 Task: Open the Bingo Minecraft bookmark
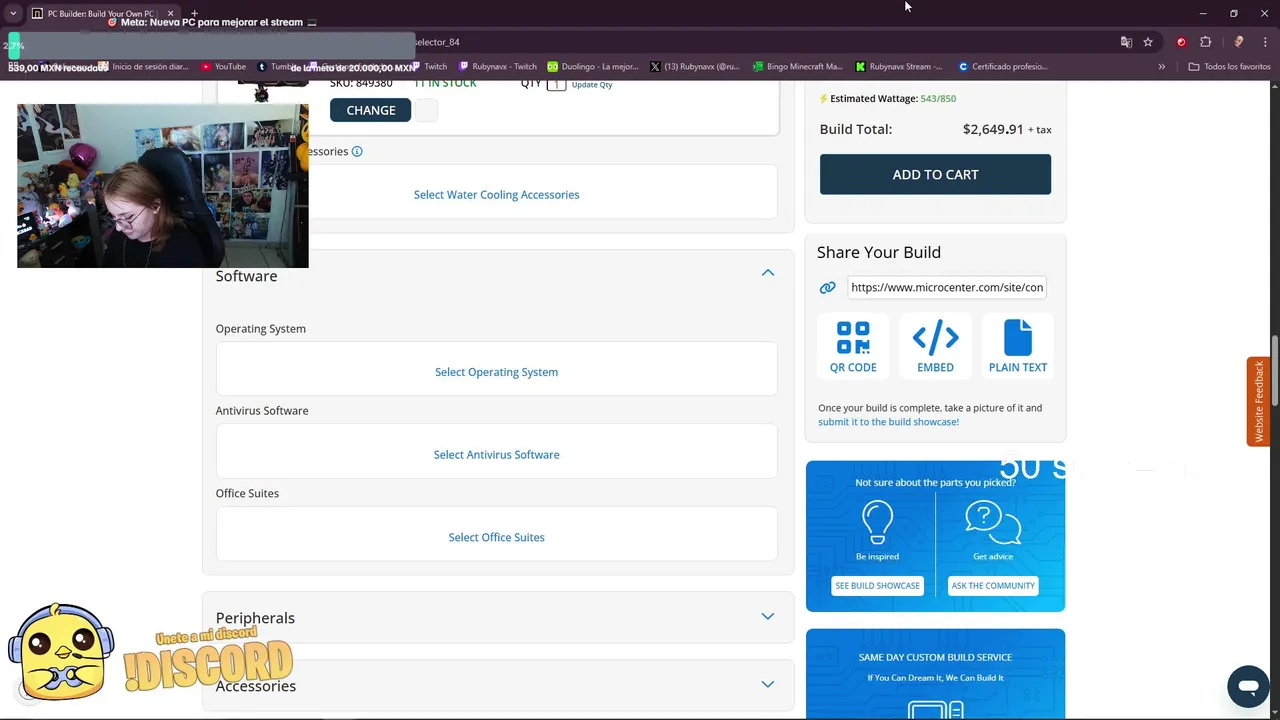pos(798,67)
